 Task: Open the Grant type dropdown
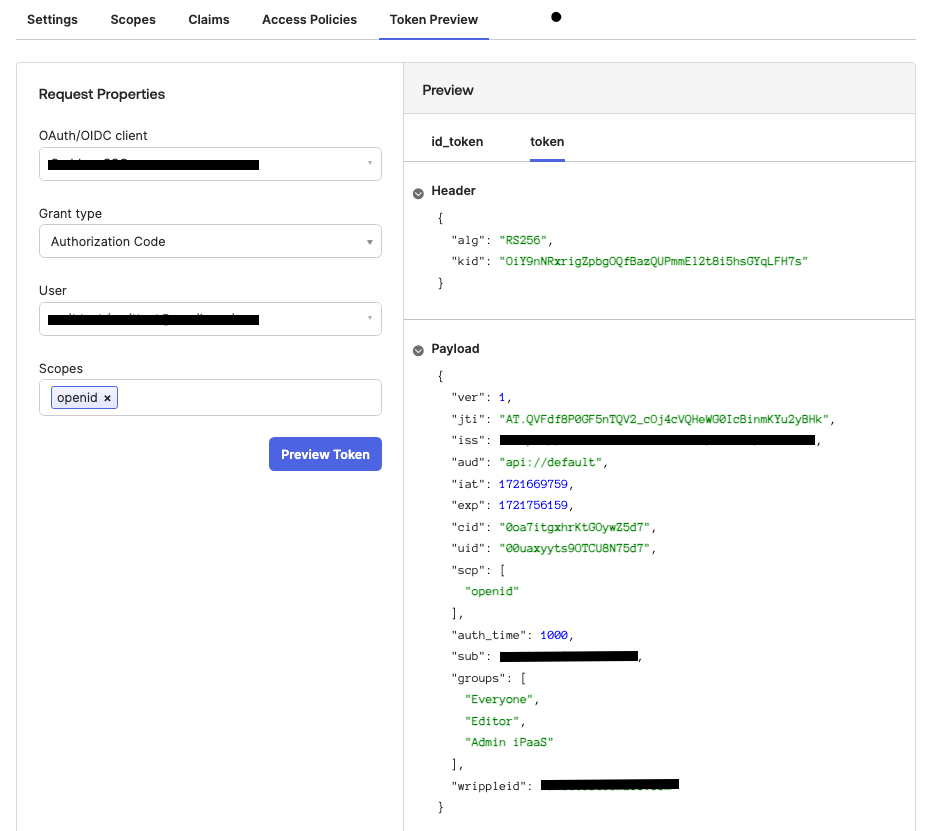pyautogui.click(x=210, y=241)
